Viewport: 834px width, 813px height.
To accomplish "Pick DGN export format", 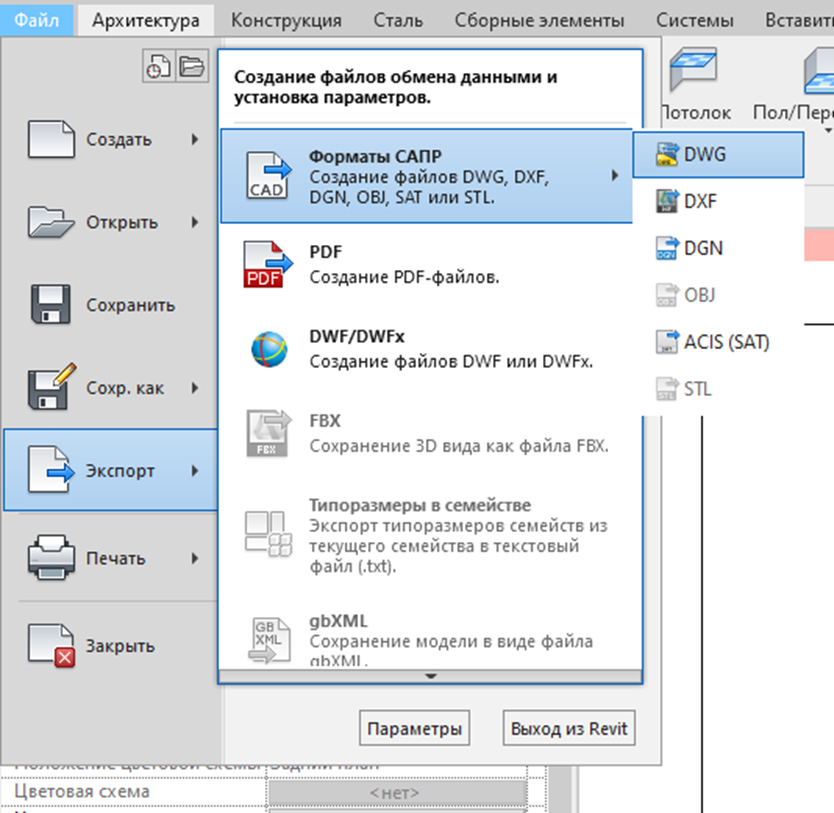I will point(702,248).
